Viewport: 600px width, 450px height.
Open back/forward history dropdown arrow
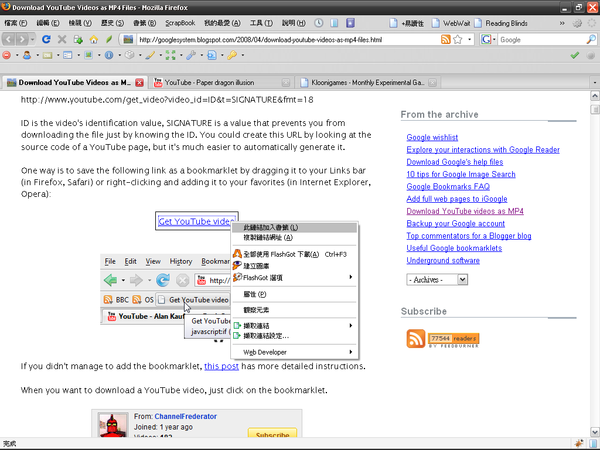[x=33, y=39]
